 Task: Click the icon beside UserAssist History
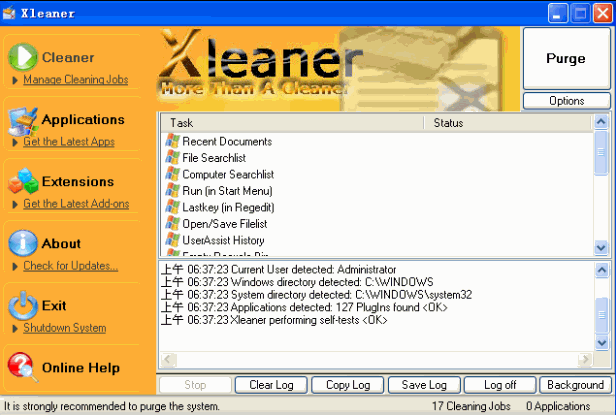click(x=172, y=240)
